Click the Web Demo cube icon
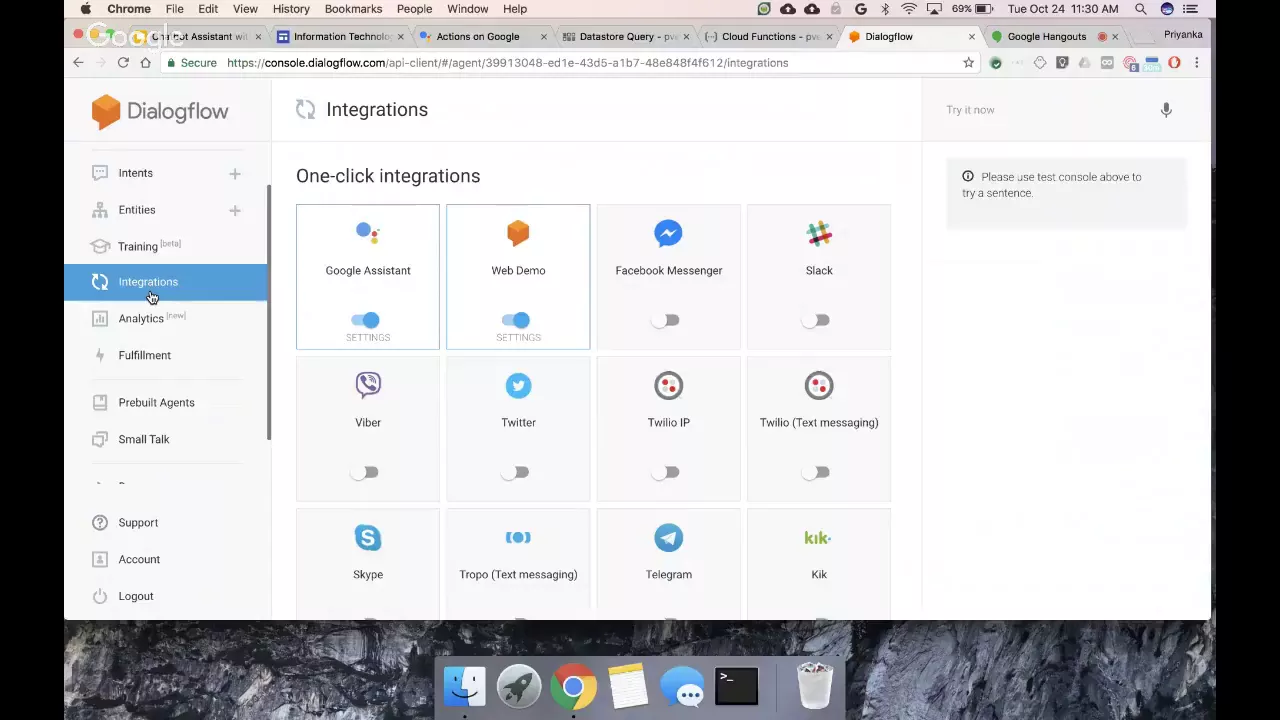This screenshot has width=1280, height=720. (x=518, y=233)
